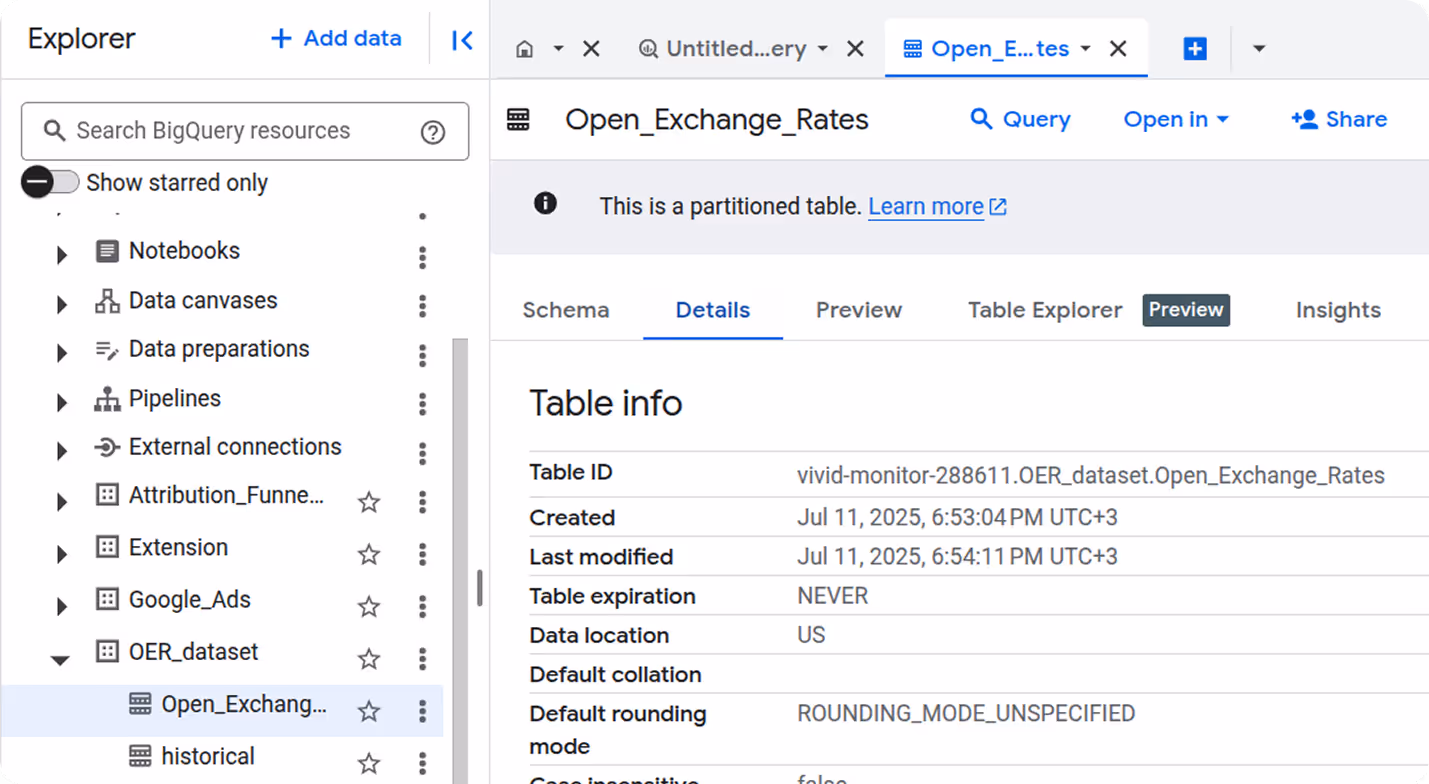Open more options for Notebooks
Screen dimensions: 1429x784
pyautogui.click(x=422, y=258)
